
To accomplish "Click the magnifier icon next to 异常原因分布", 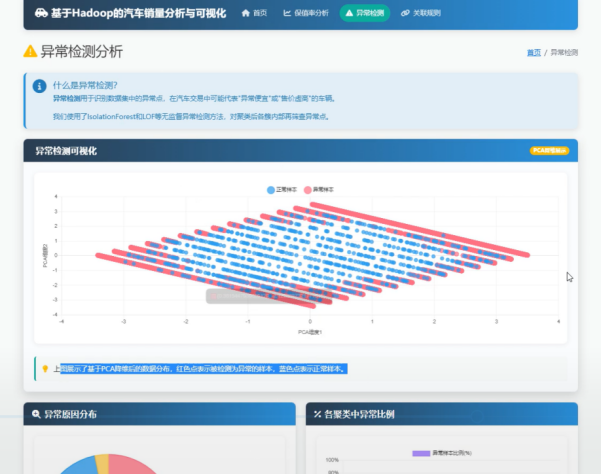I will (x=36, y=414).
